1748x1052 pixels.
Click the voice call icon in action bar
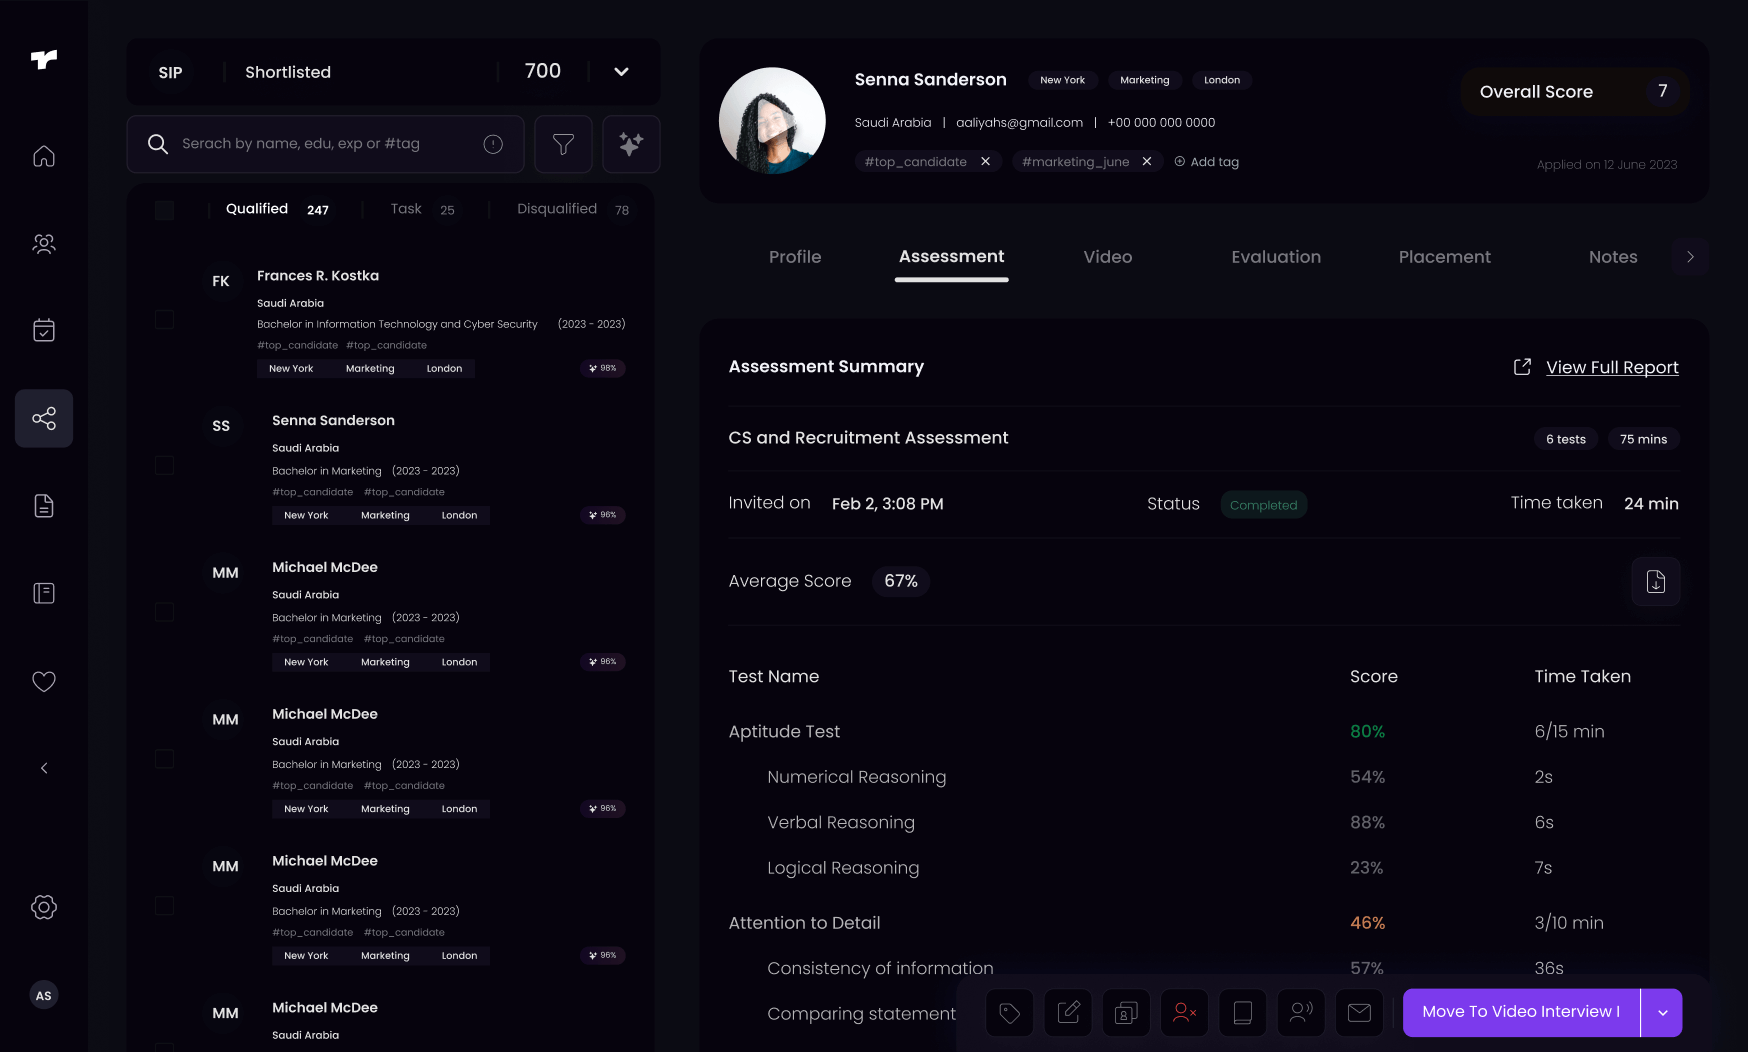[x=1301, y=1013]
